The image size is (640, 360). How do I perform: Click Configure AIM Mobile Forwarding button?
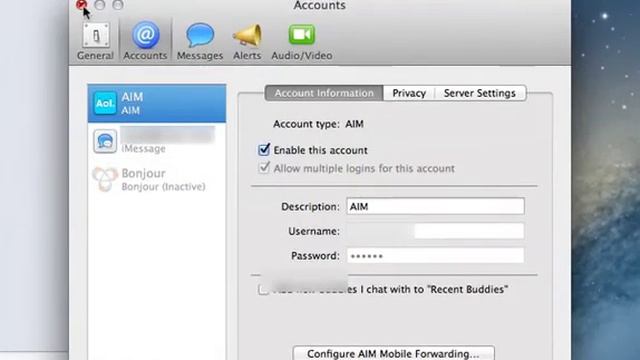coord(393,353)
